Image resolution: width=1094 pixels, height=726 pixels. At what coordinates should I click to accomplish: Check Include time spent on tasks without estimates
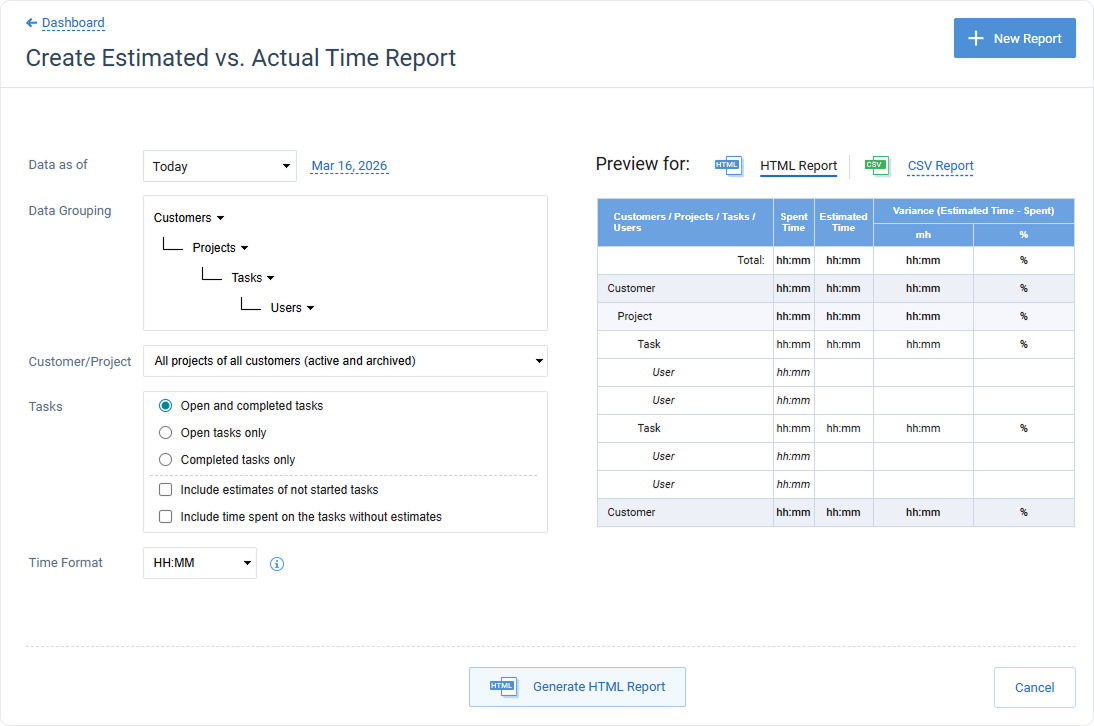165,516
